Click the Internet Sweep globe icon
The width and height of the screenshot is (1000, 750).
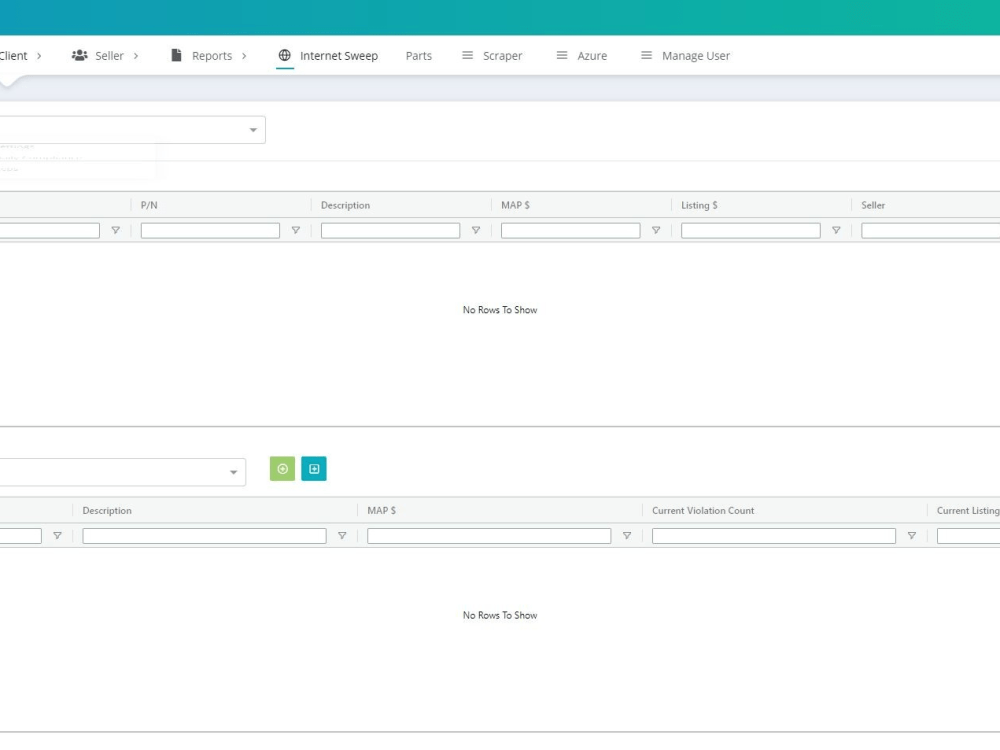284,55
